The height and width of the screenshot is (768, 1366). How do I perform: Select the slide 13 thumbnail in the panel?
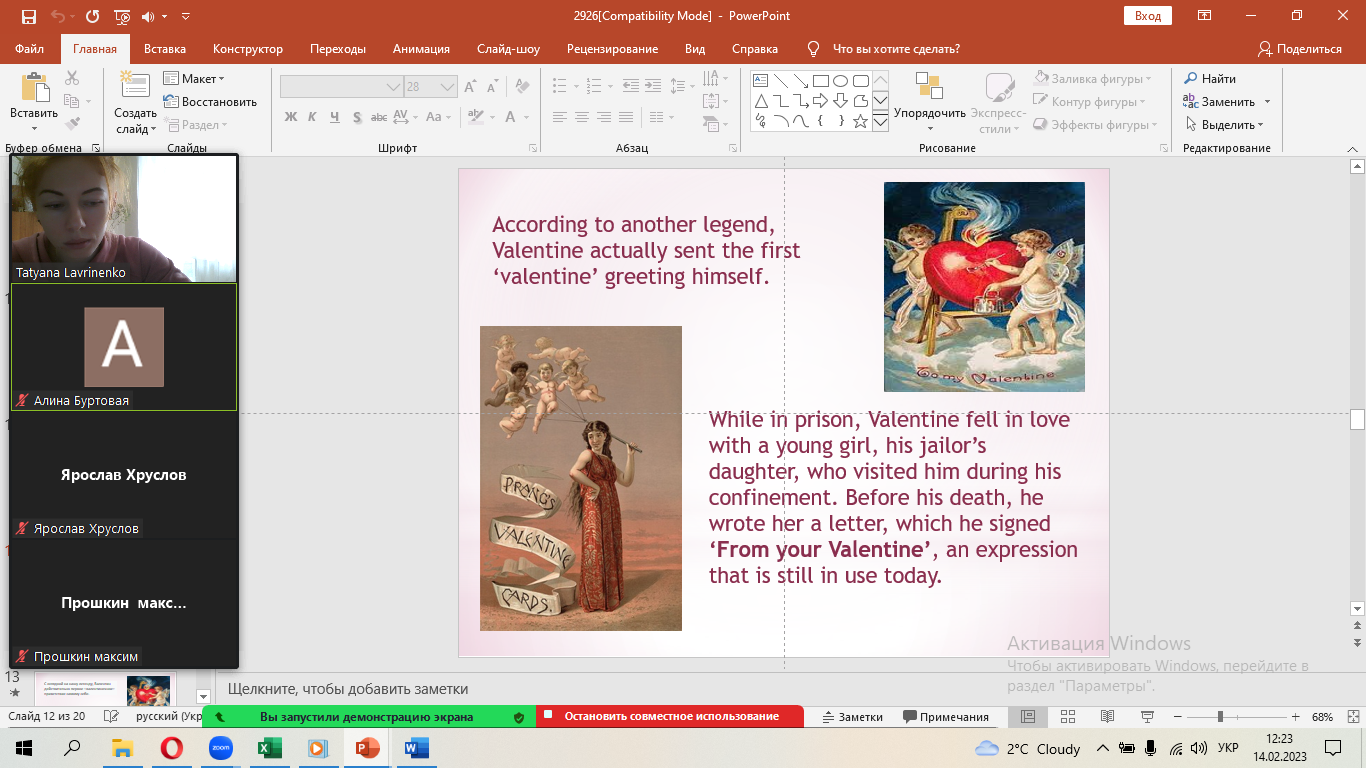(x=106, y=690)
